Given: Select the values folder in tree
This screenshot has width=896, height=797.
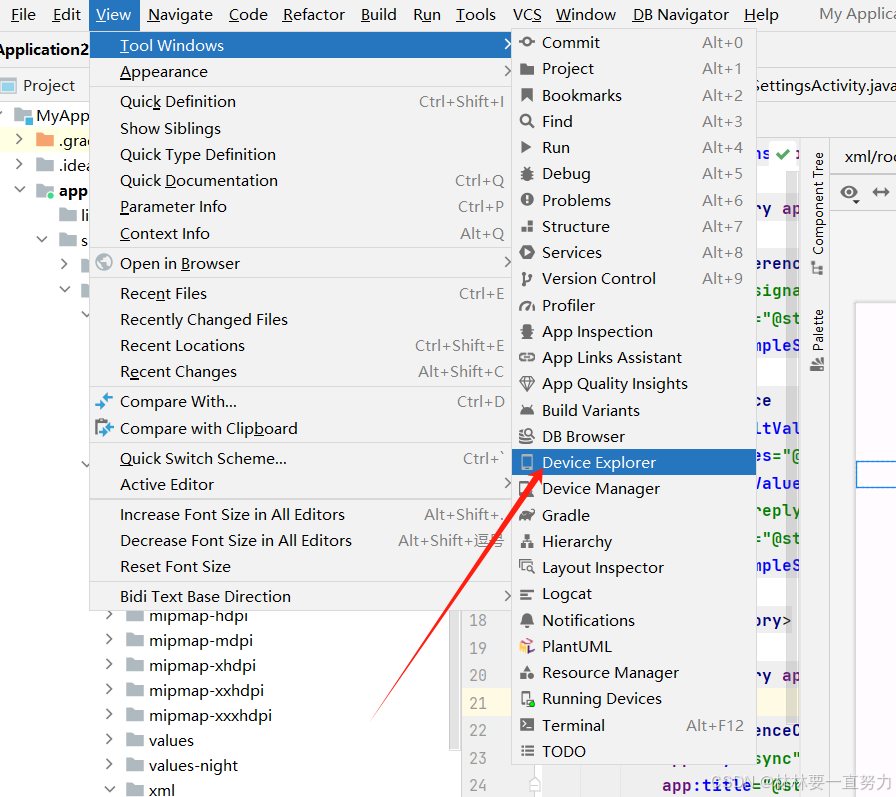Looking at the screenshot, I should click(x=171, y=740).
